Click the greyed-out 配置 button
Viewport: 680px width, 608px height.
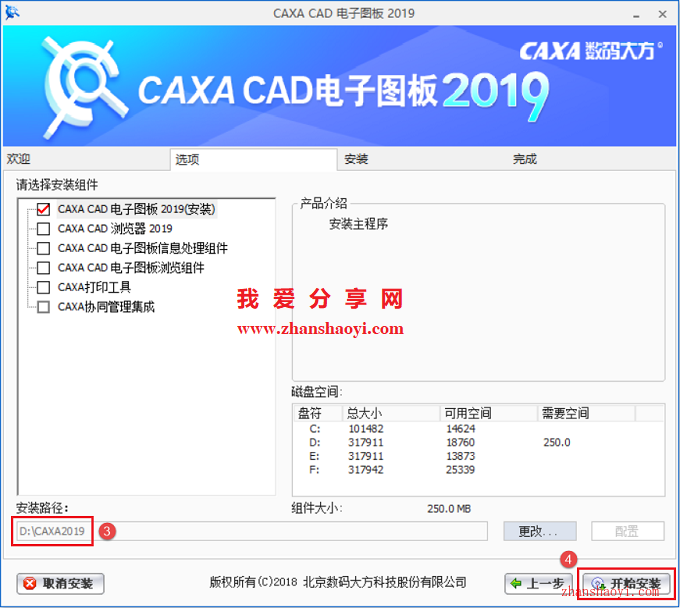pos(628,531)
